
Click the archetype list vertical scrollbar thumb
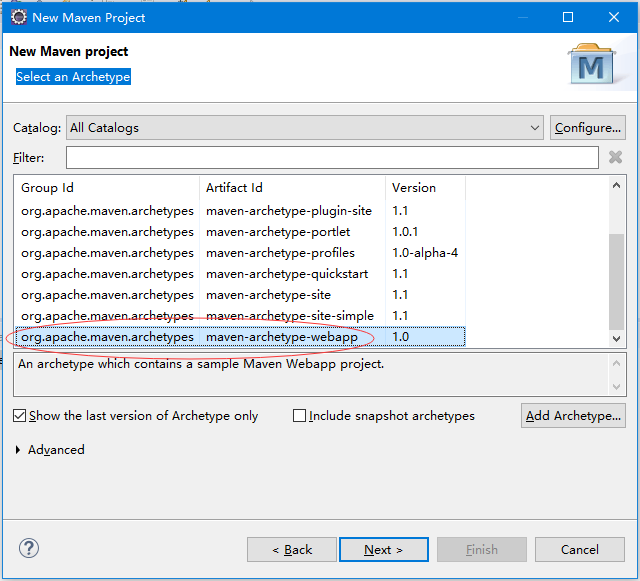616,282
